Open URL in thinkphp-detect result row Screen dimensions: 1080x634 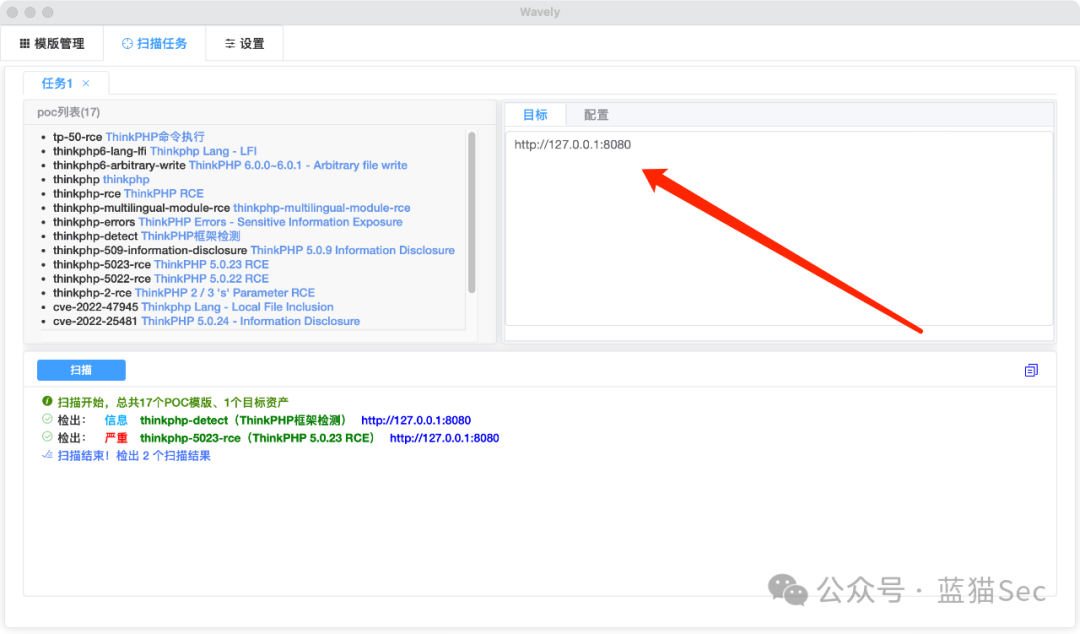pos(416,420)
